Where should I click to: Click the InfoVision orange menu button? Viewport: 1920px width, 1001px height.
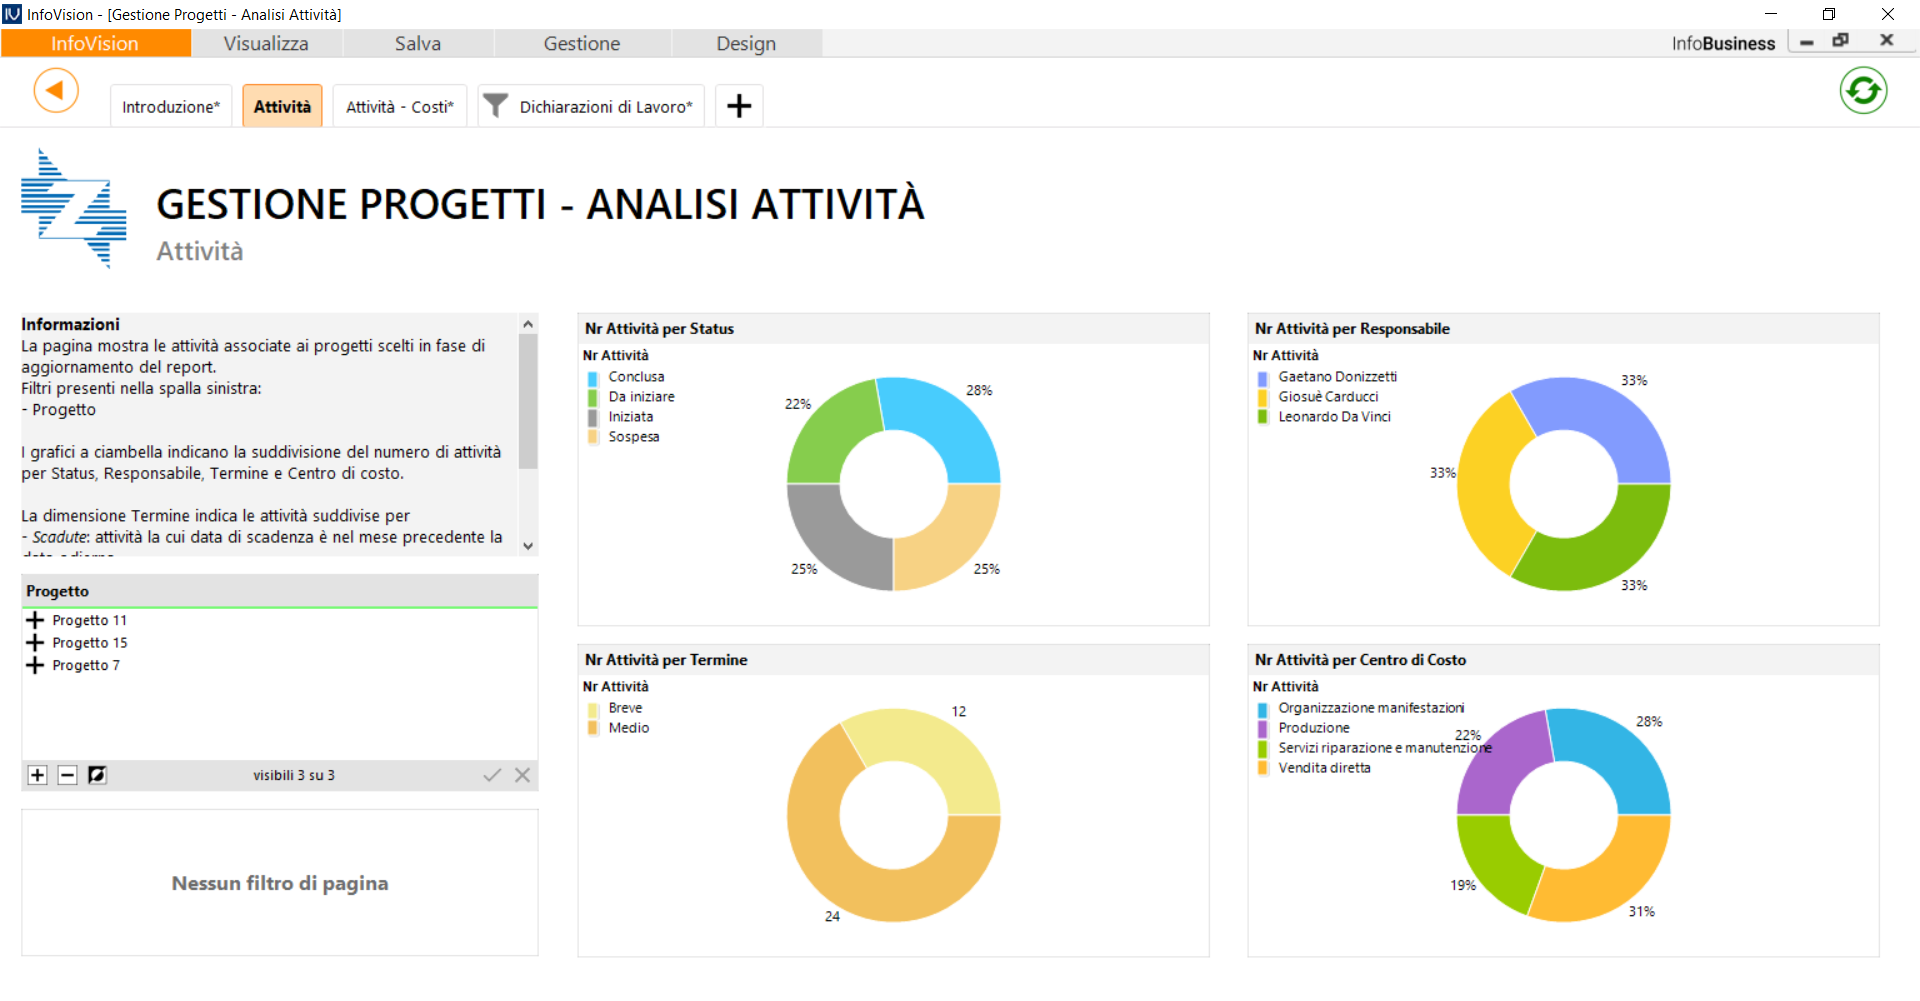(x=95, y=43)
